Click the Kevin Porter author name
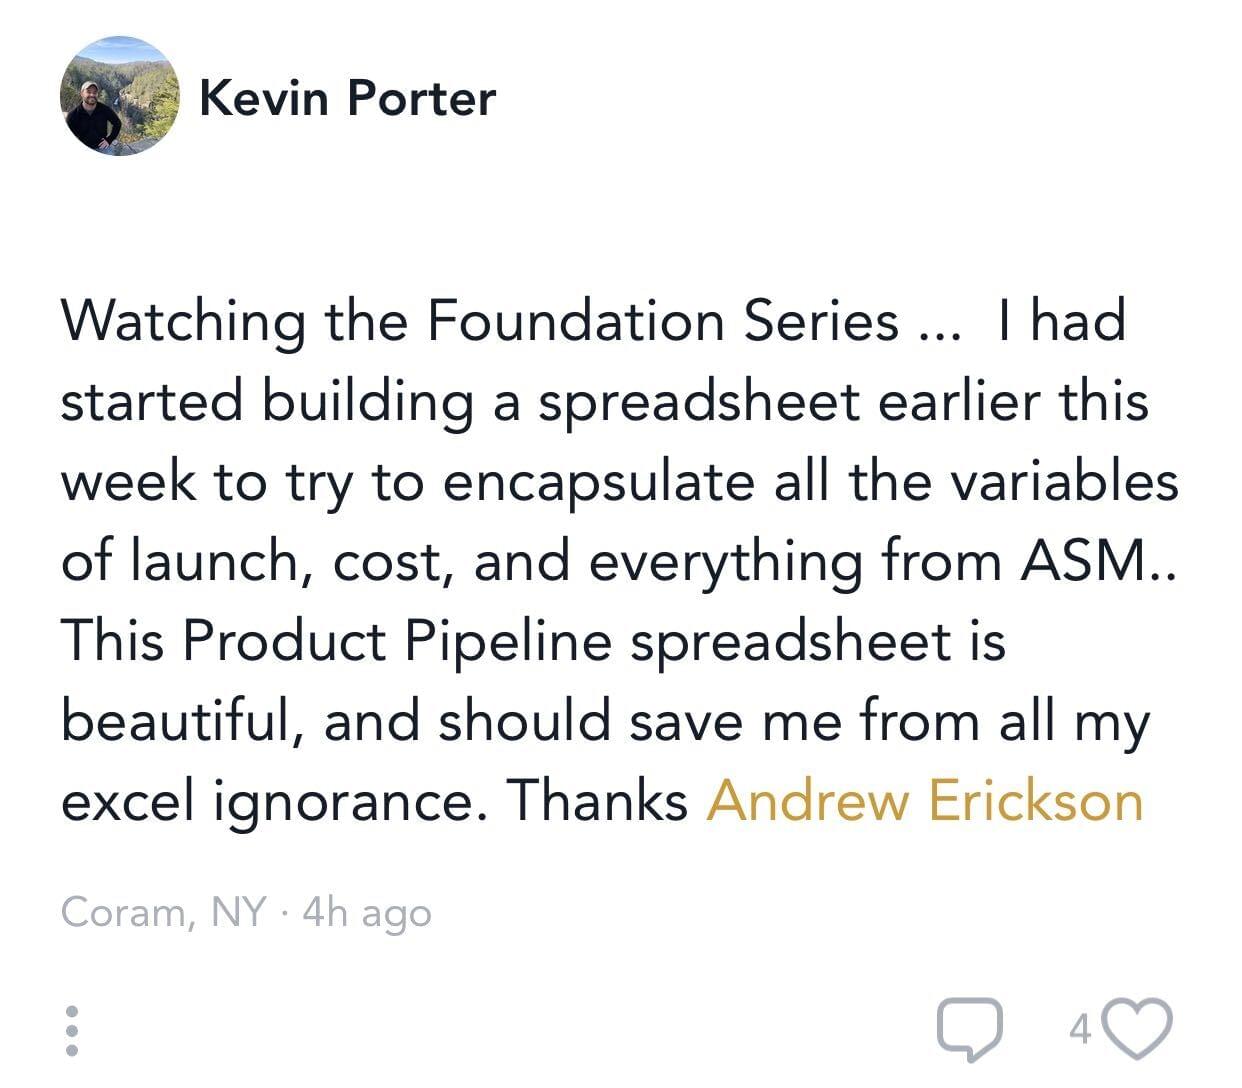The height and width of the screenshot is (1088, 1242). (347, 98)
